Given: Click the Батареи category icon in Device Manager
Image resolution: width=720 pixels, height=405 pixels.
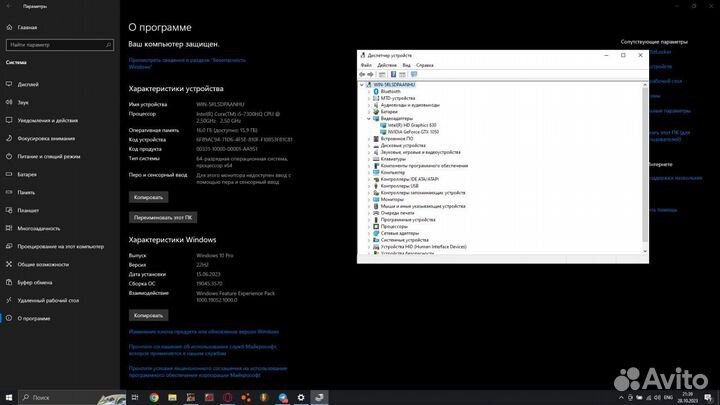Looking at the screenshot, I should pos(376,112).
